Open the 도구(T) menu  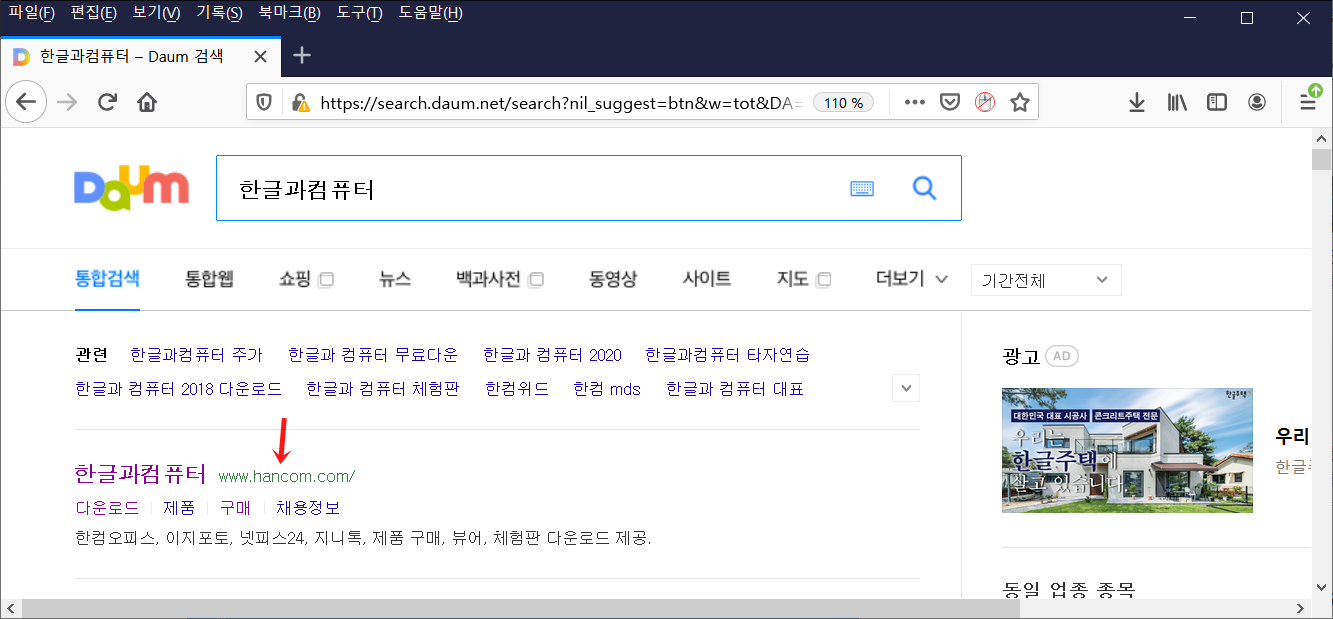coord(359,13)
